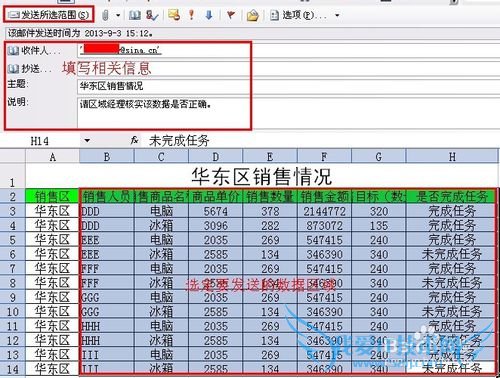Click cell H6 showing 未完成任务

(x=452, y=254)
